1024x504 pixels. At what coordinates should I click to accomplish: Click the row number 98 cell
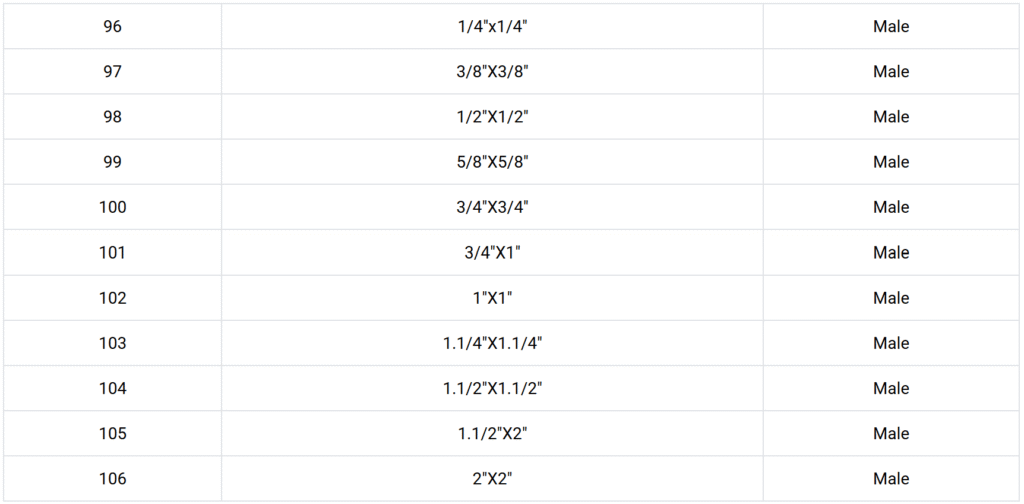(x=112, y=117)
